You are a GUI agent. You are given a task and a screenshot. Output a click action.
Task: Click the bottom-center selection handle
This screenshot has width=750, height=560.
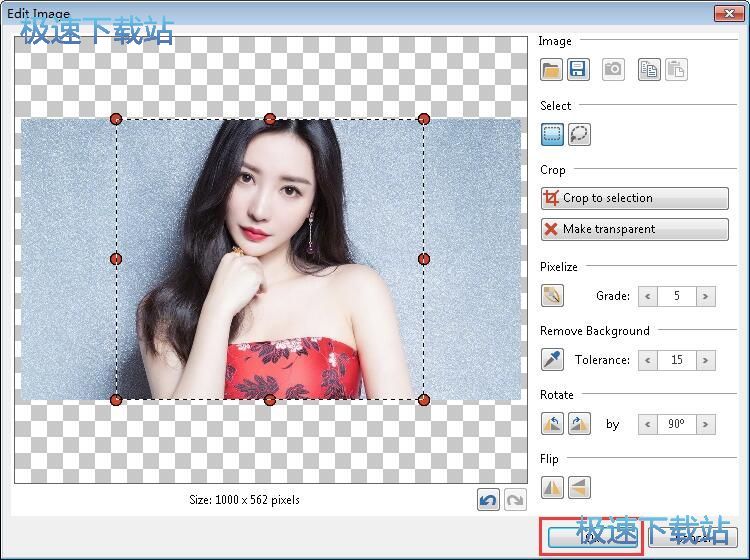tap(270, 400)
